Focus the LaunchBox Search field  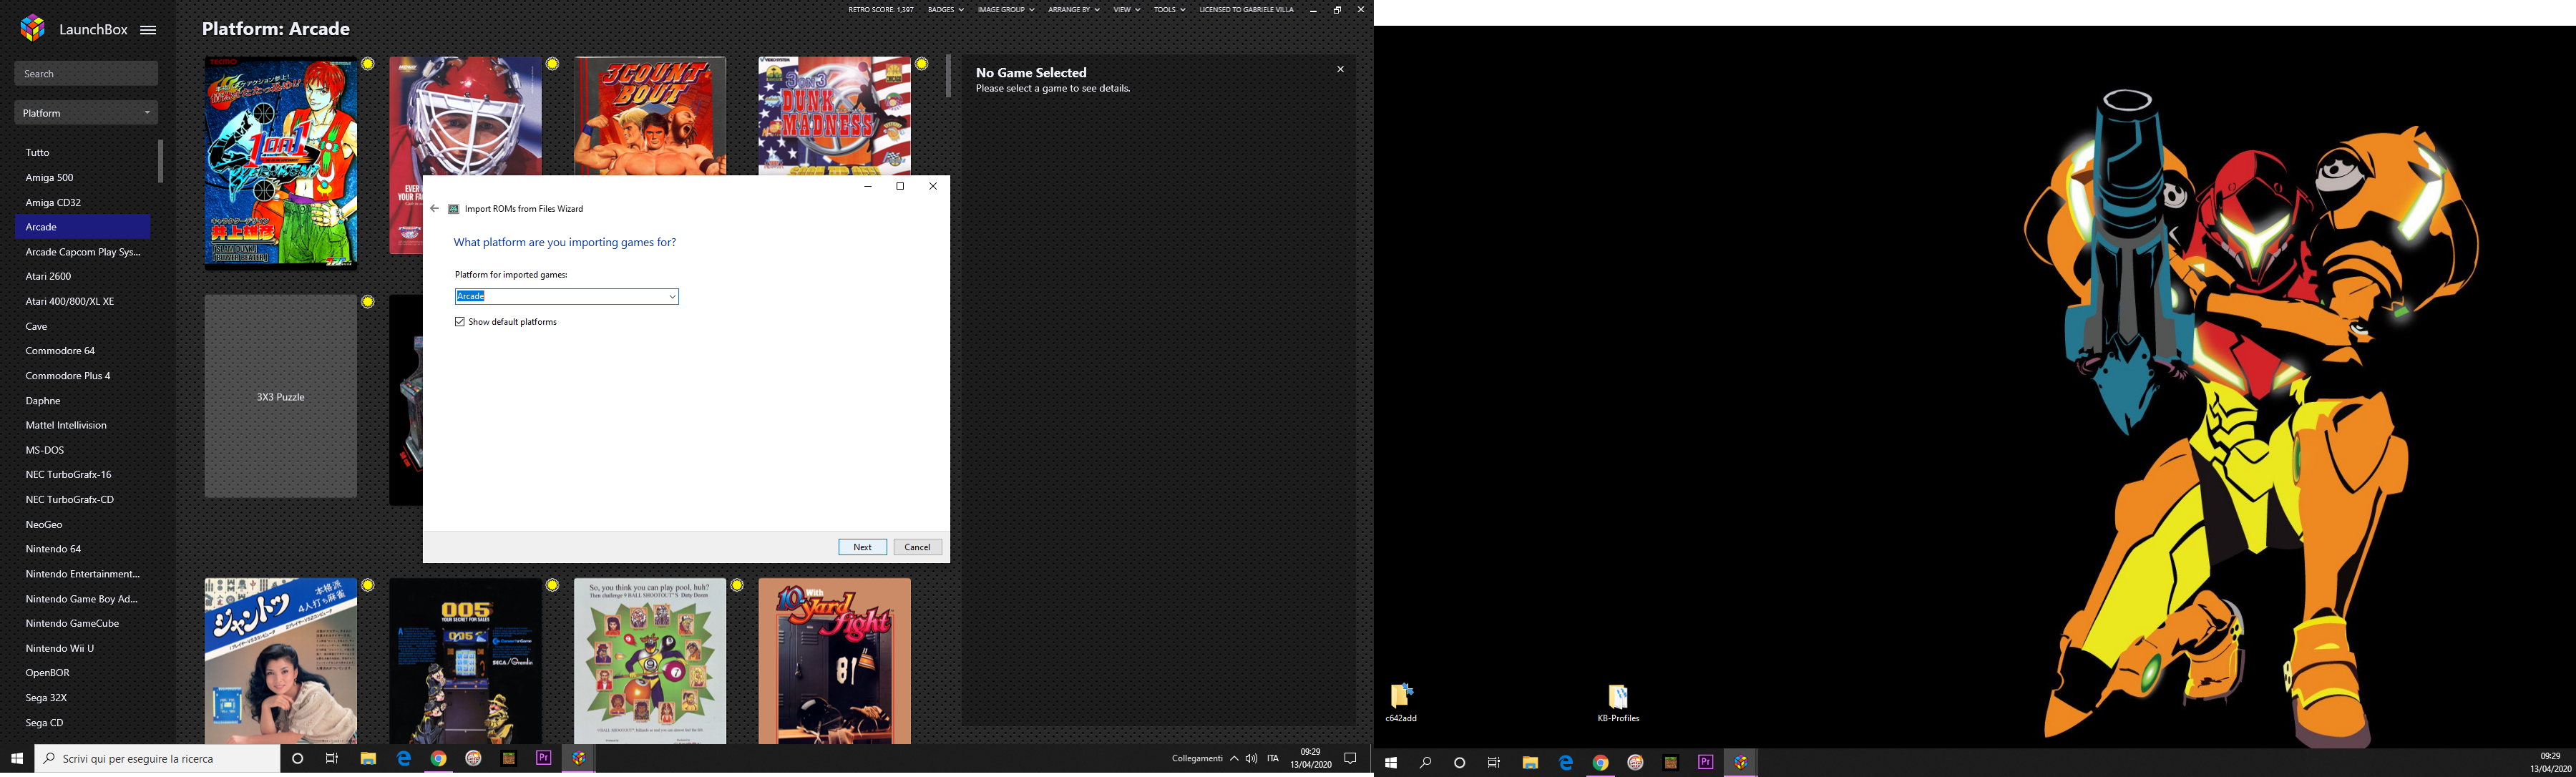(x=86, y=74)
